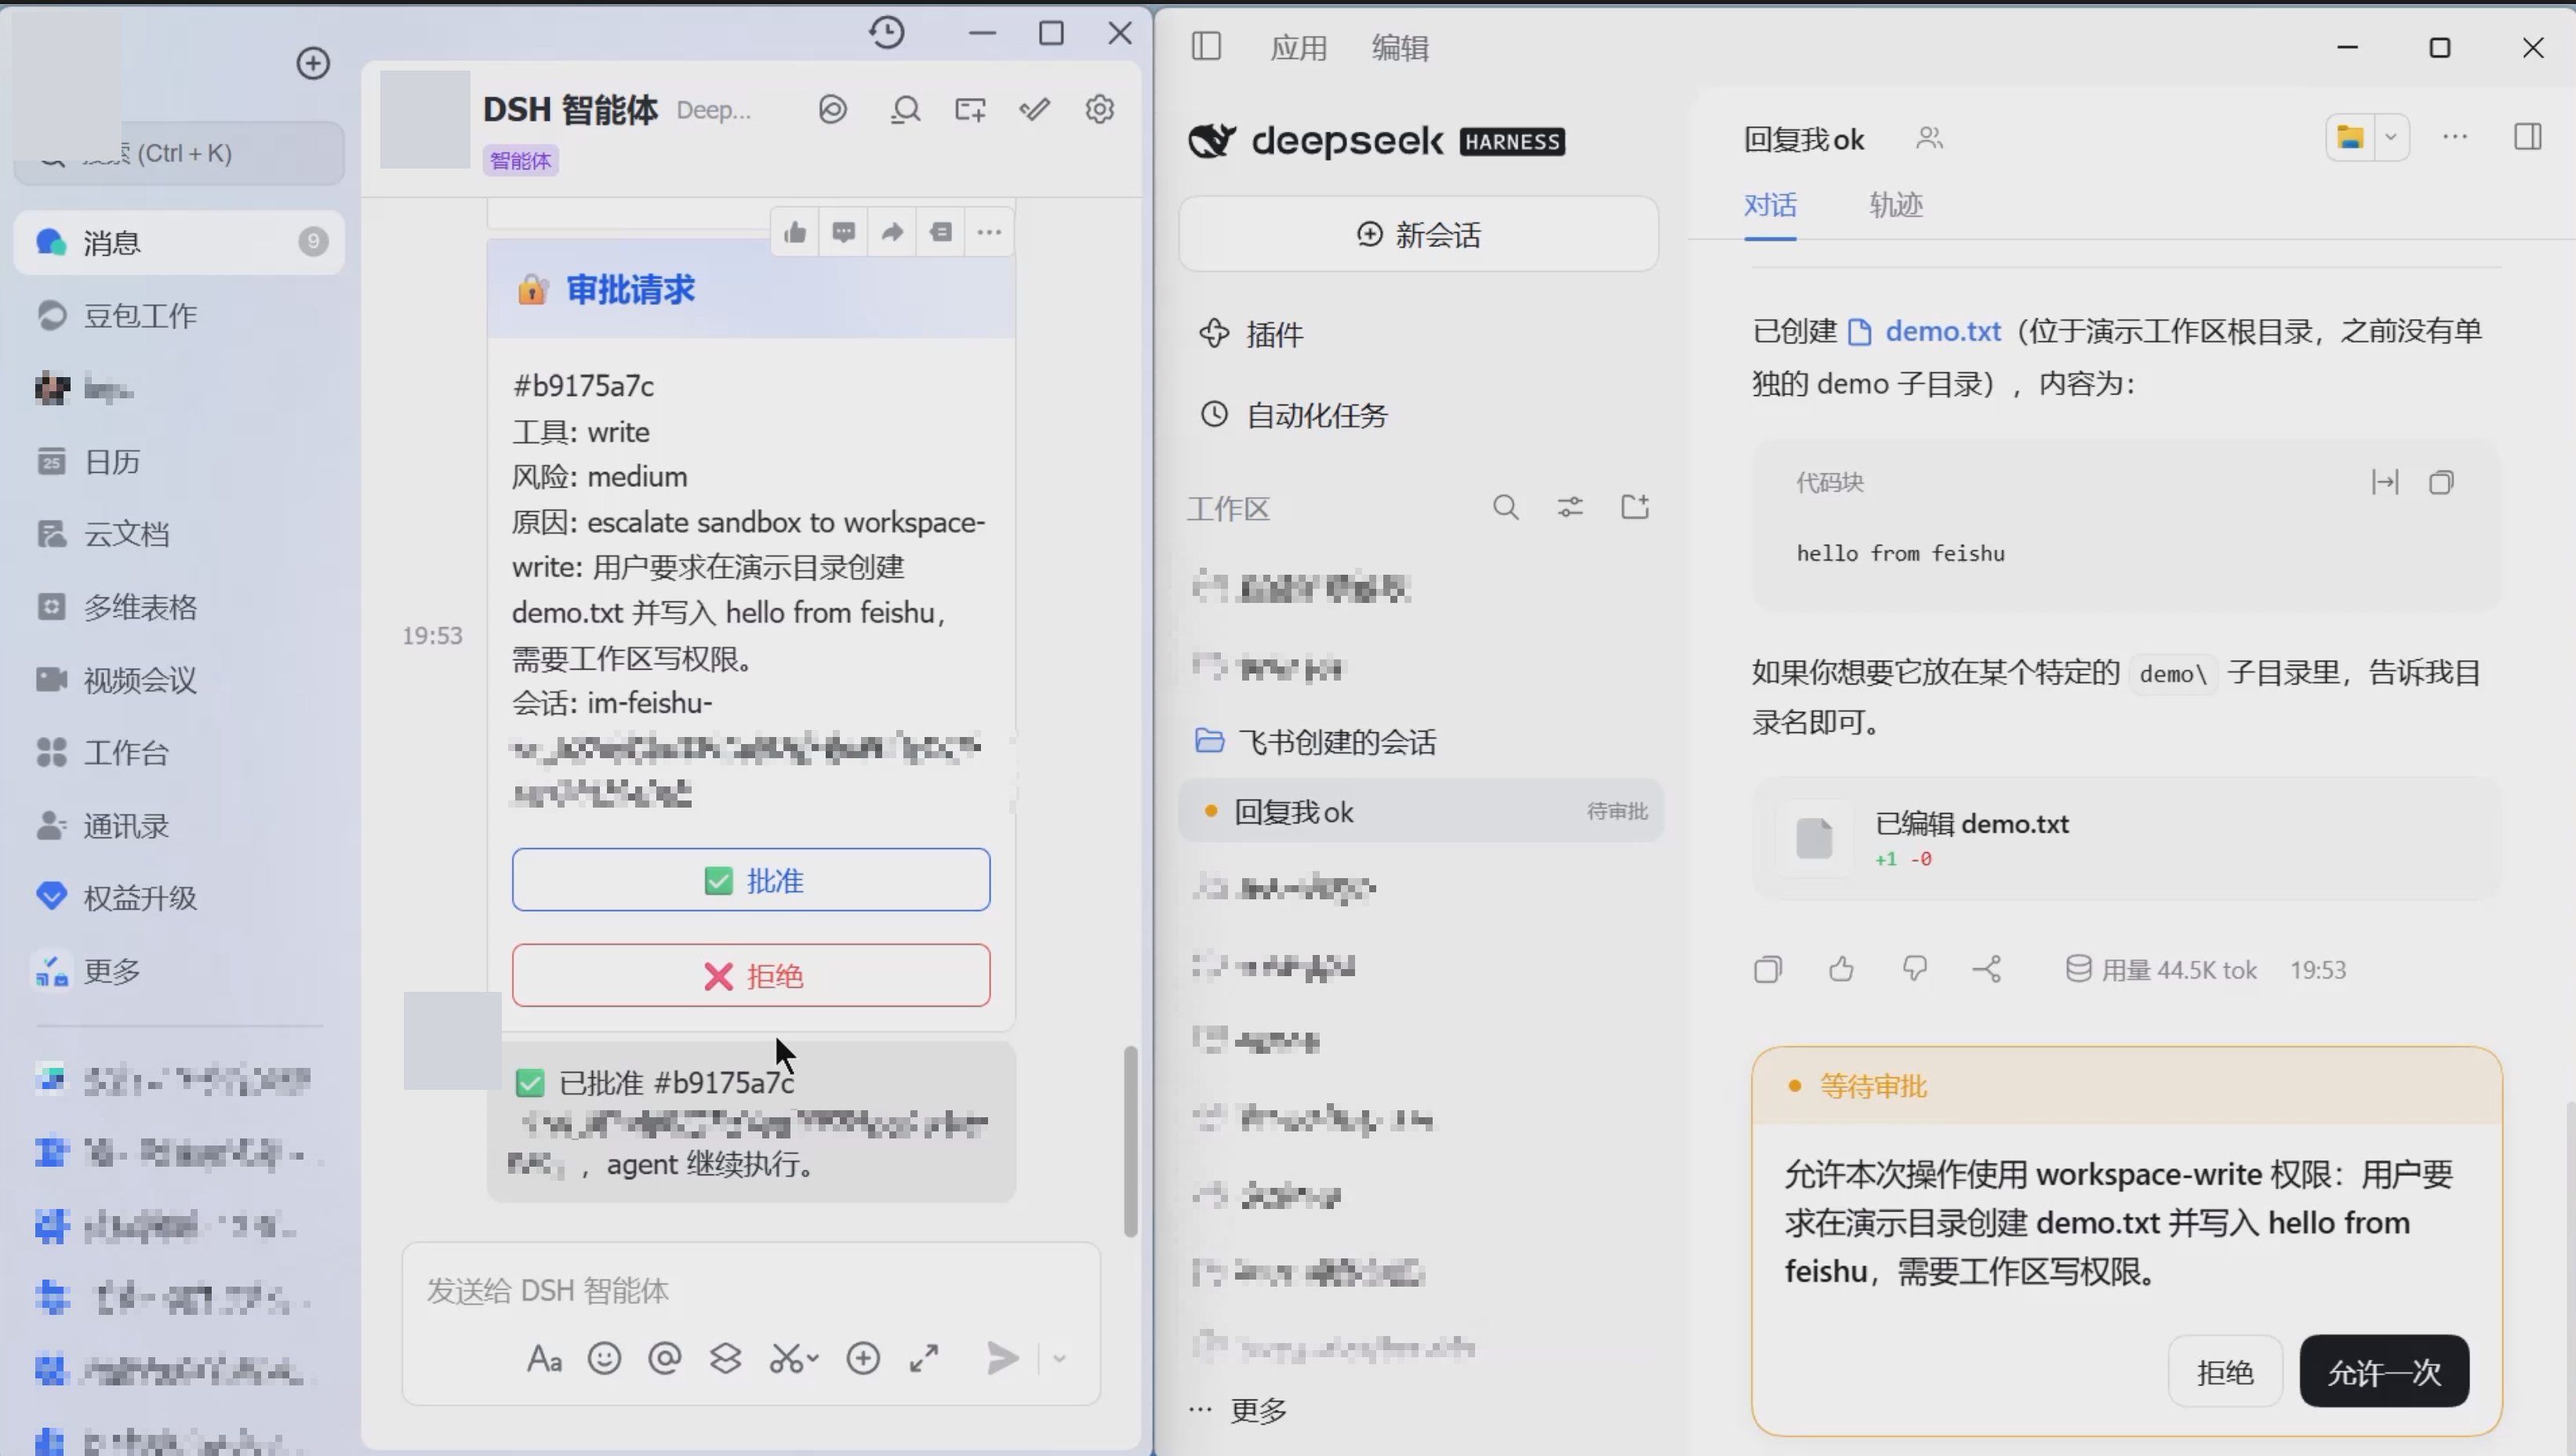Open the demo.txt file link
The height and width of the screenshot is (1456, 2576).
click(x=1925, y=331)
